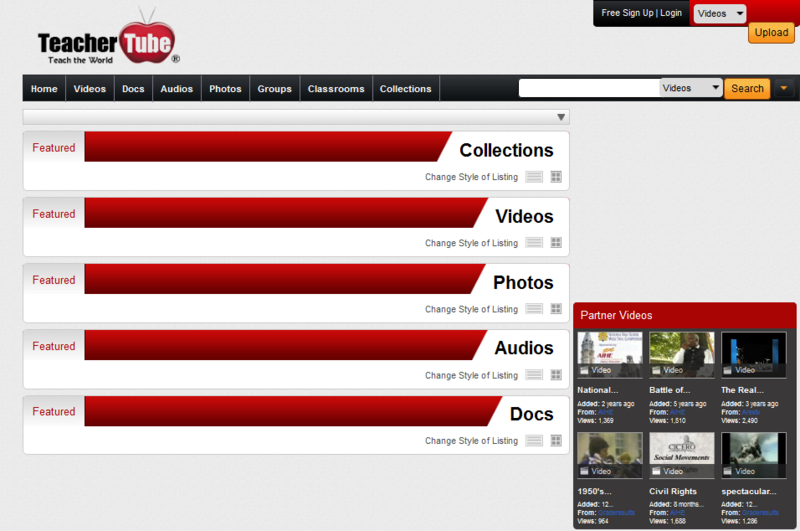Switch Collections section to grid view icon
Viewport: 800px width, 531px height.
tap(556, 177)
